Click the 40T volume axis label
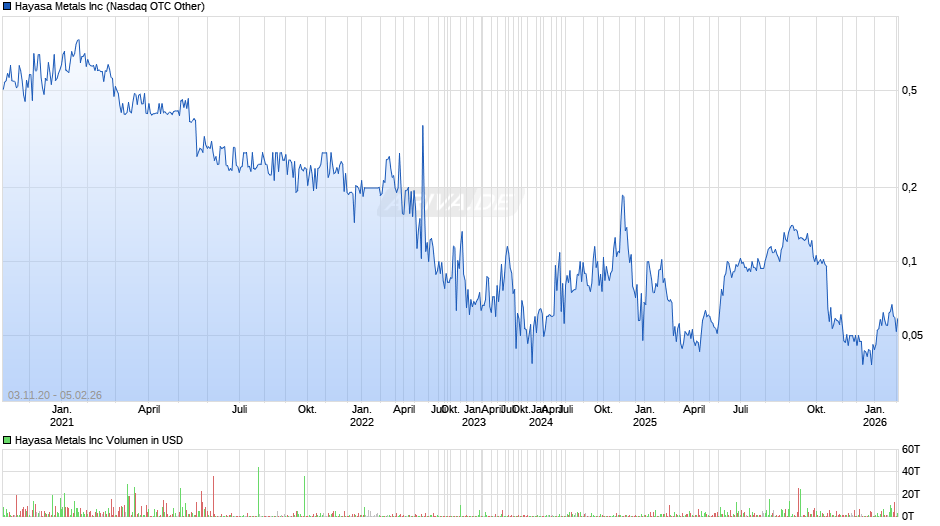This screenshot has height=526, width=940. pyautogui.click(x=911, y=471)
